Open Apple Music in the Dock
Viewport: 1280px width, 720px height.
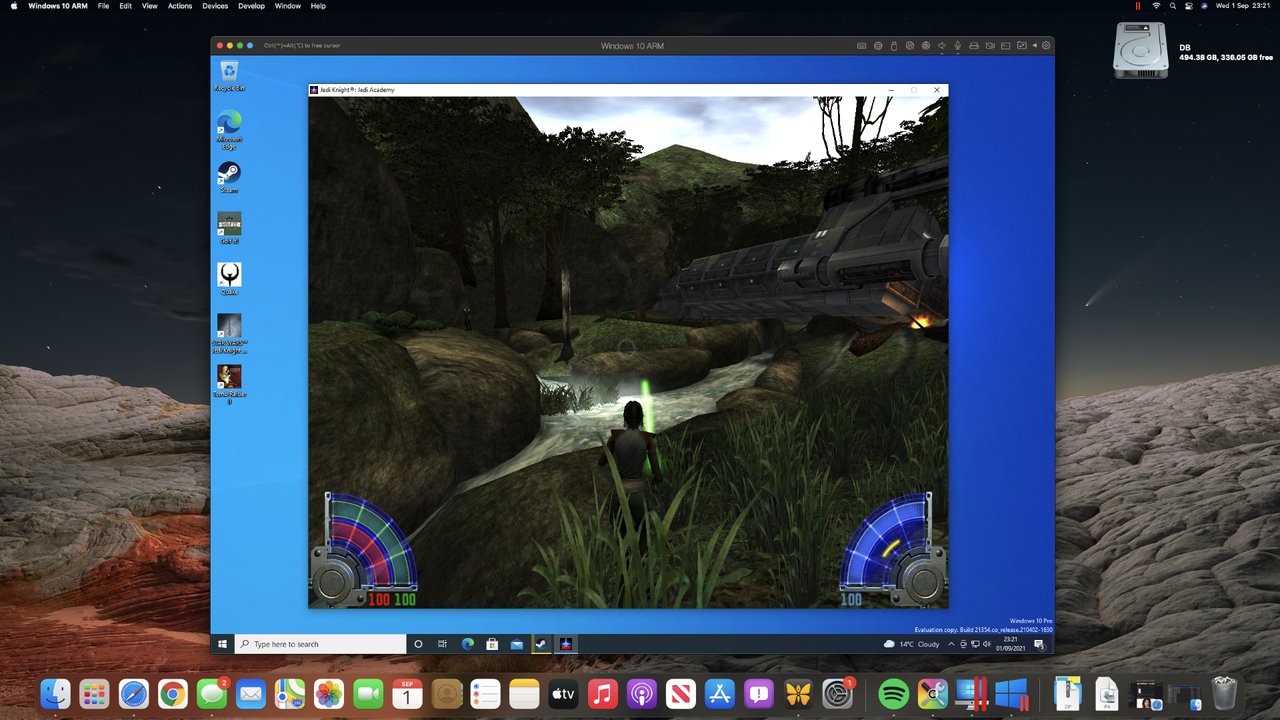602,693
